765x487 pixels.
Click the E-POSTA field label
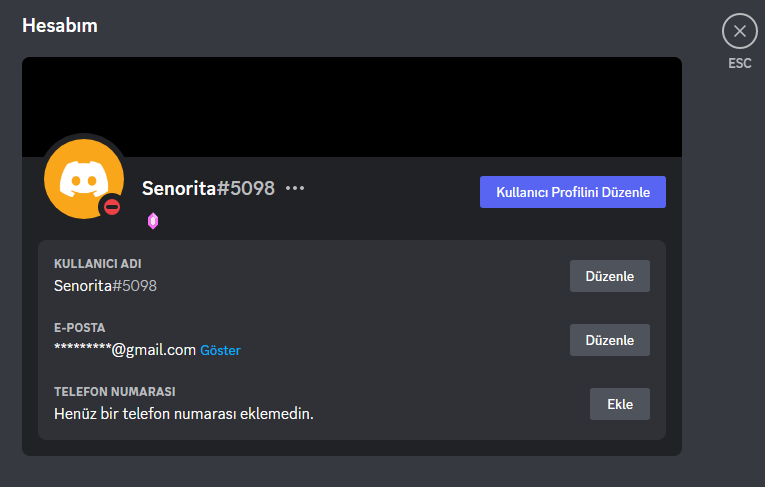pos(79,328)
